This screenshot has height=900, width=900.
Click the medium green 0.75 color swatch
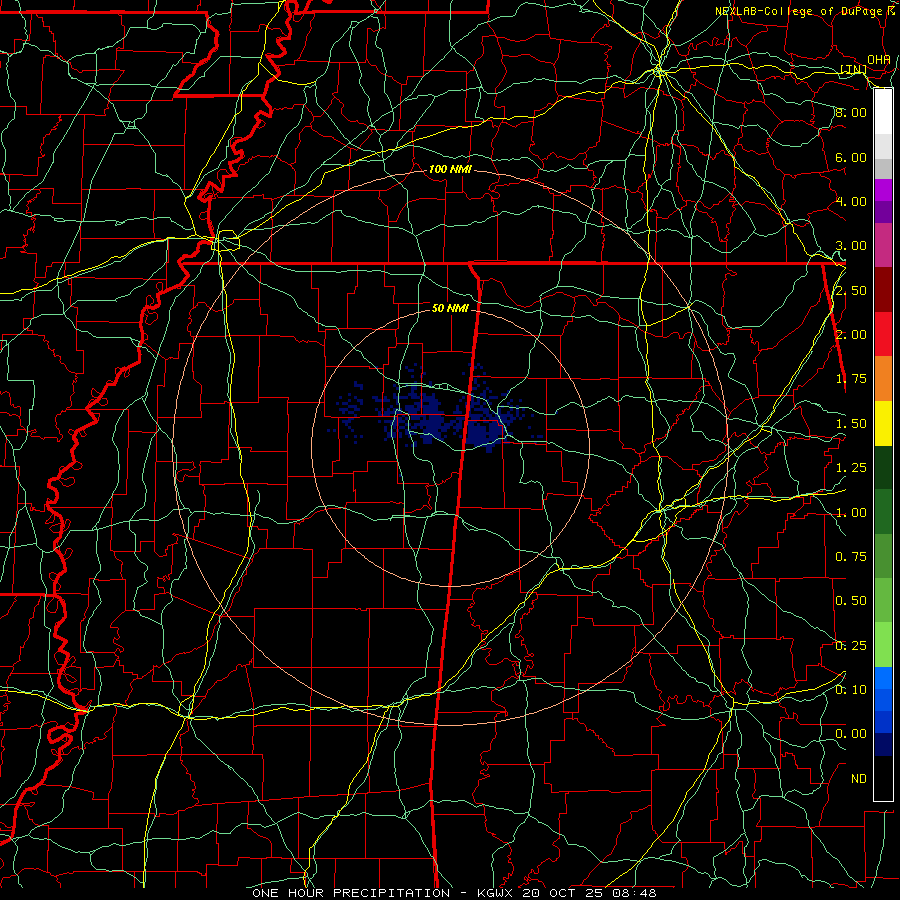point(883,556)
